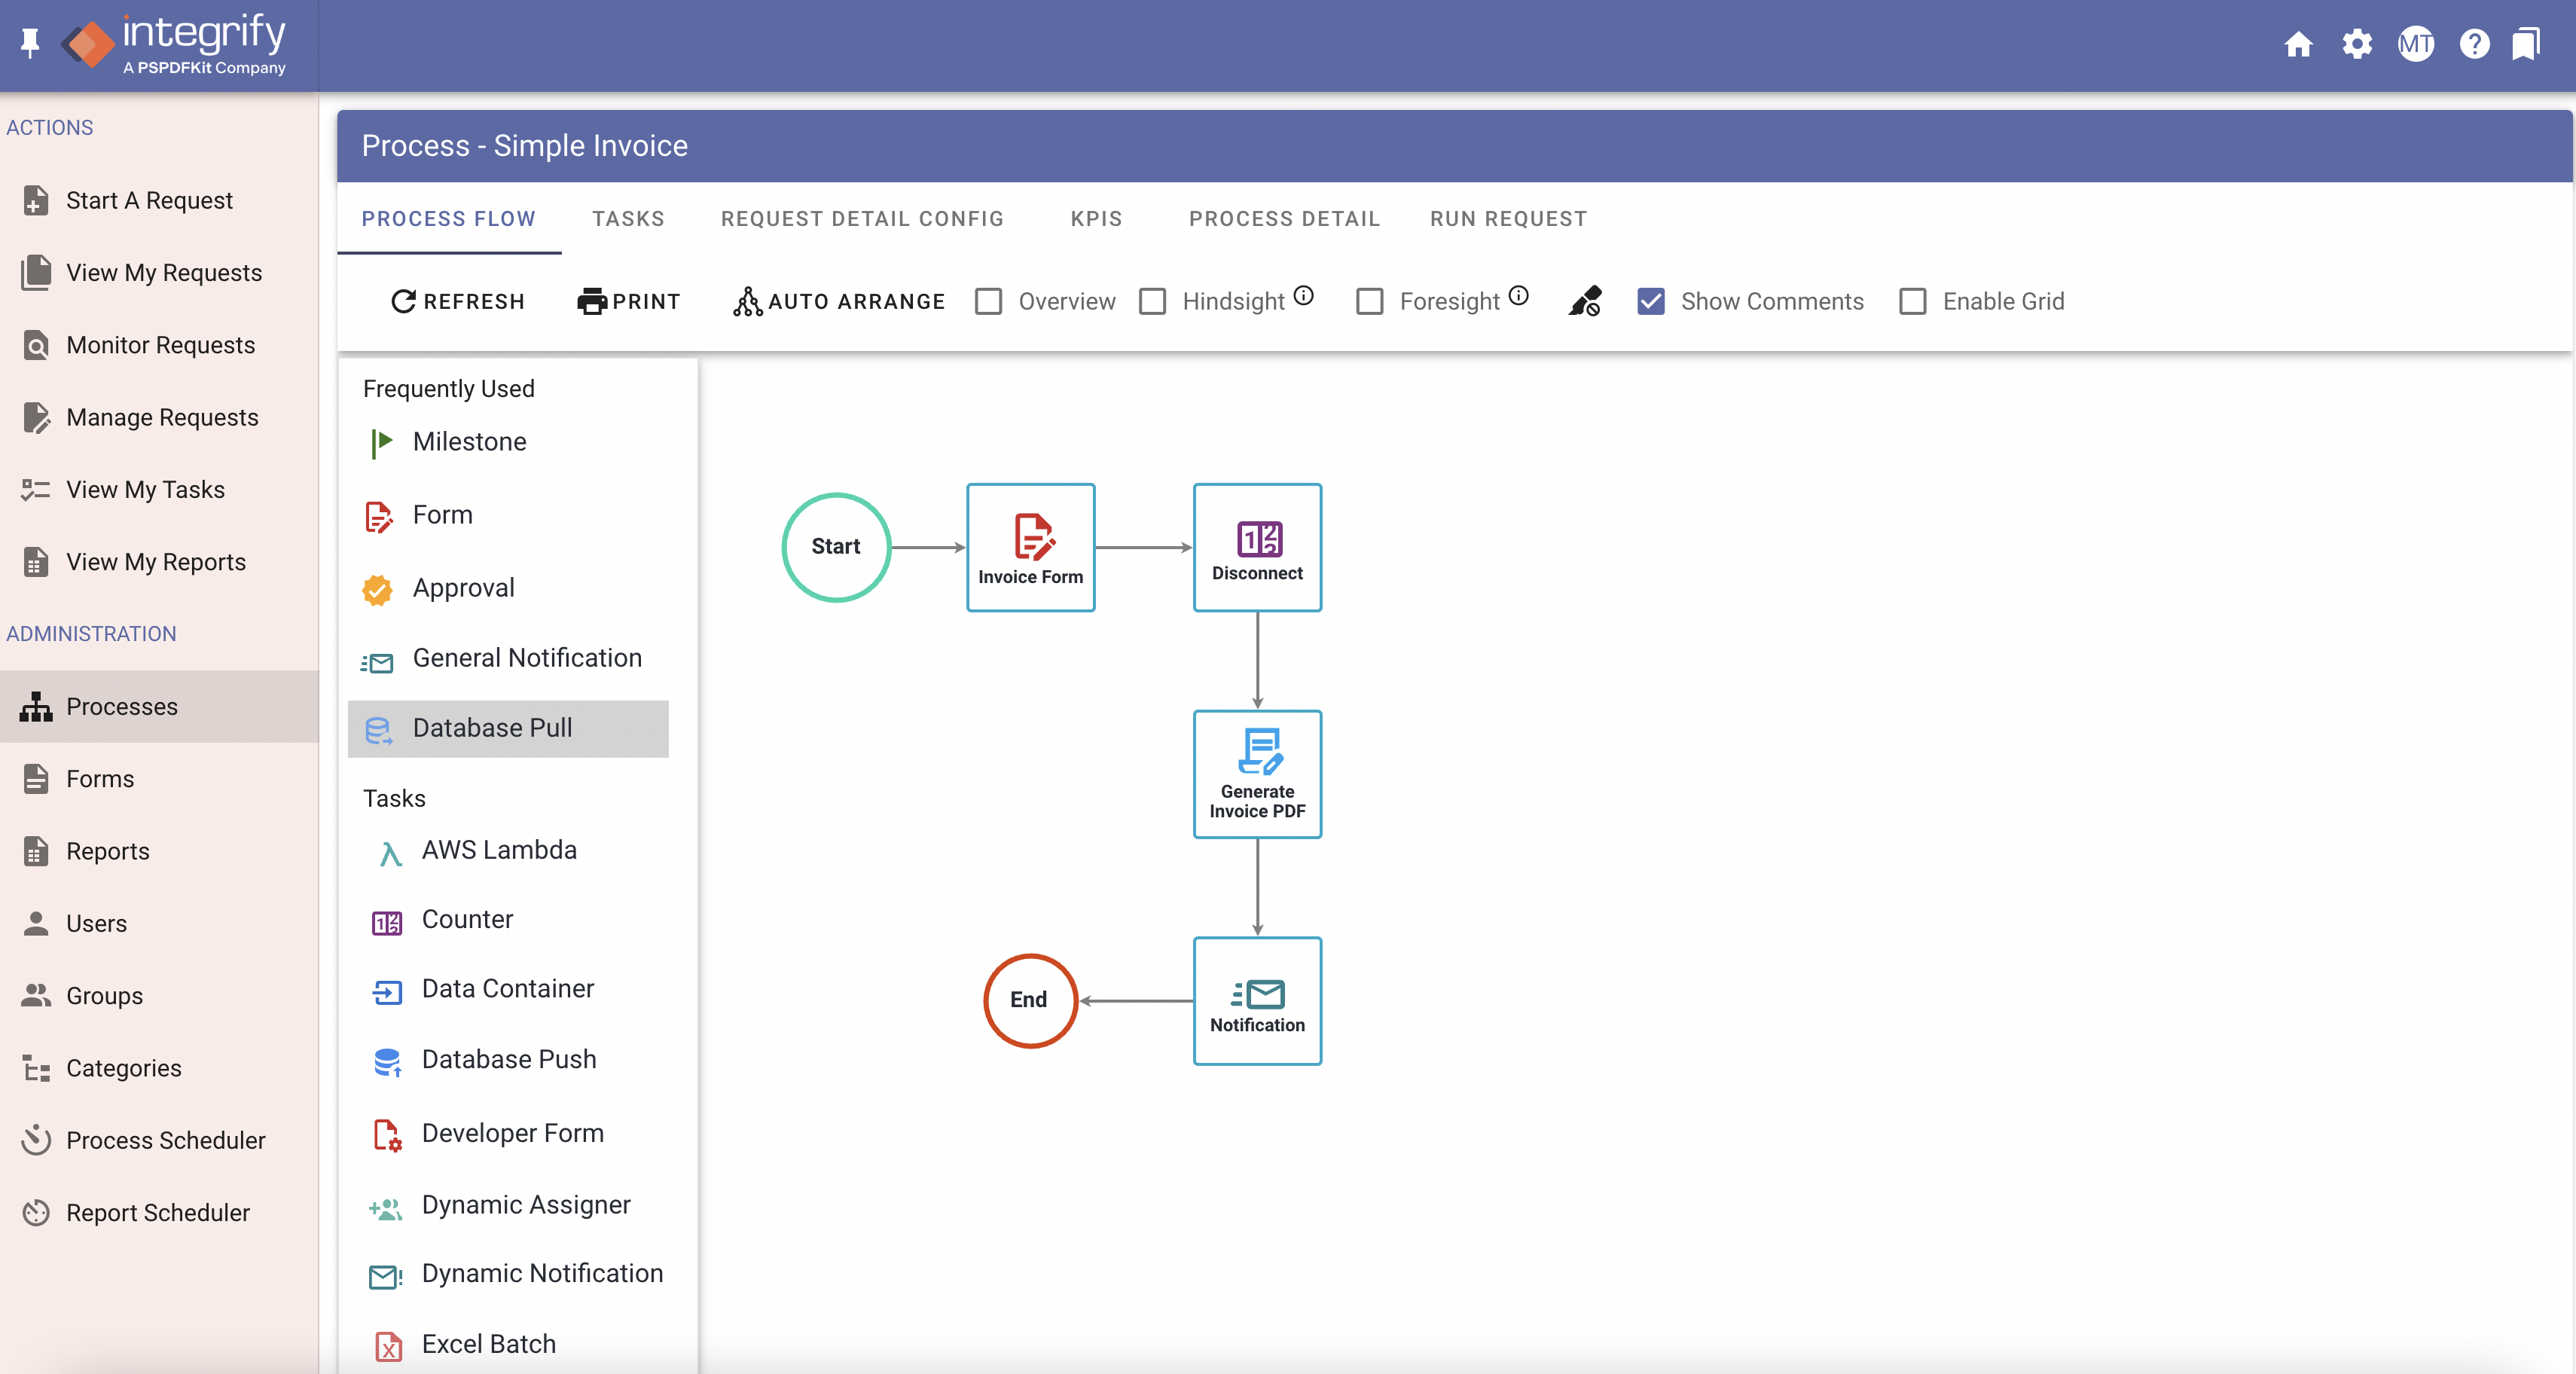This screenshot has height=1374, width=2576.
Task: Open View My Requests in sidebar
Action: [x=159, y=273]
